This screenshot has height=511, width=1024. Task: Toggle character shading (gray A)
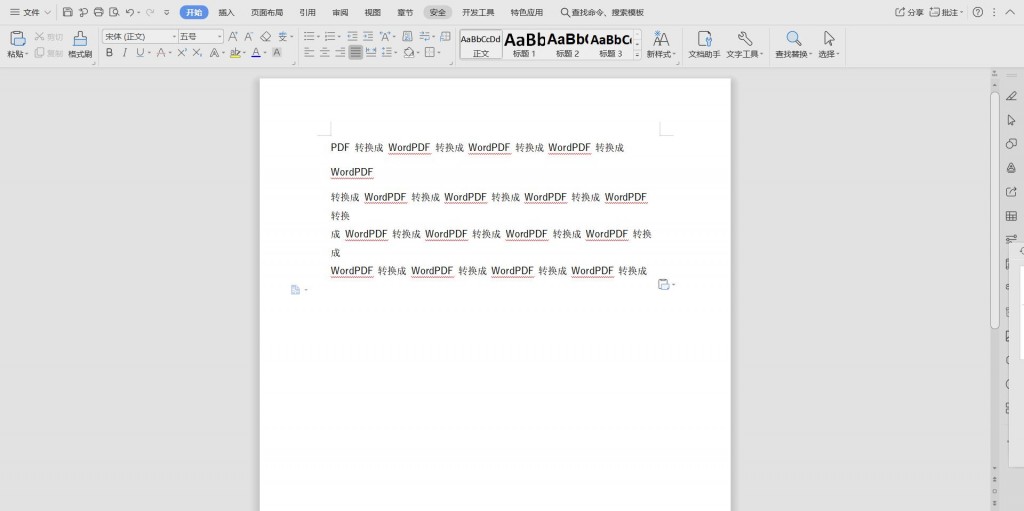tap(277, 52)
